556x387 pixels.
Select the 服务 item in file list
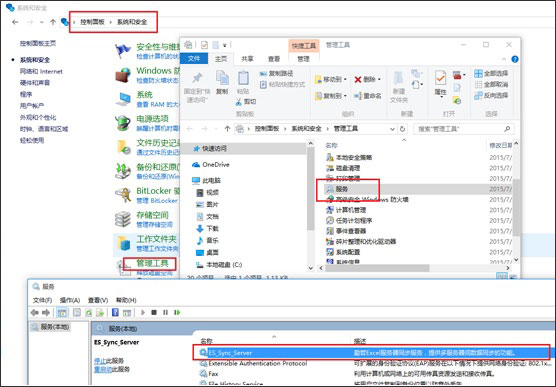click(x=342, y=189)
